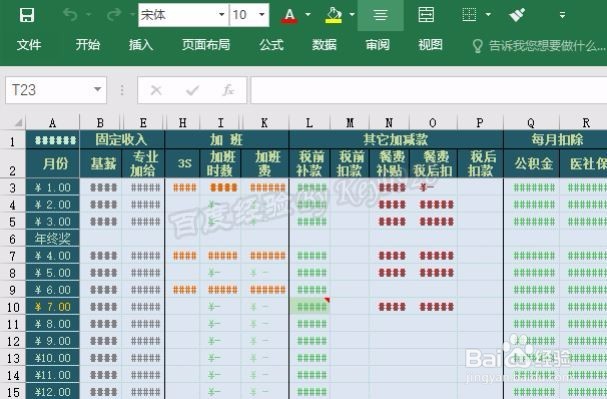The image size is (607, 399).
Task: Click the 加班费 header cell
Action: (x=265, y=163)
